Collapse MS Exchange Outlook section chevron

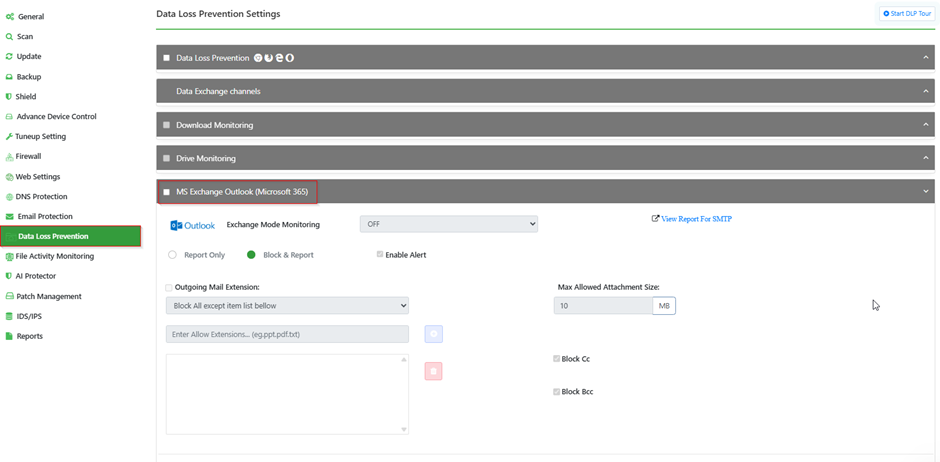(x=926, y=192)
